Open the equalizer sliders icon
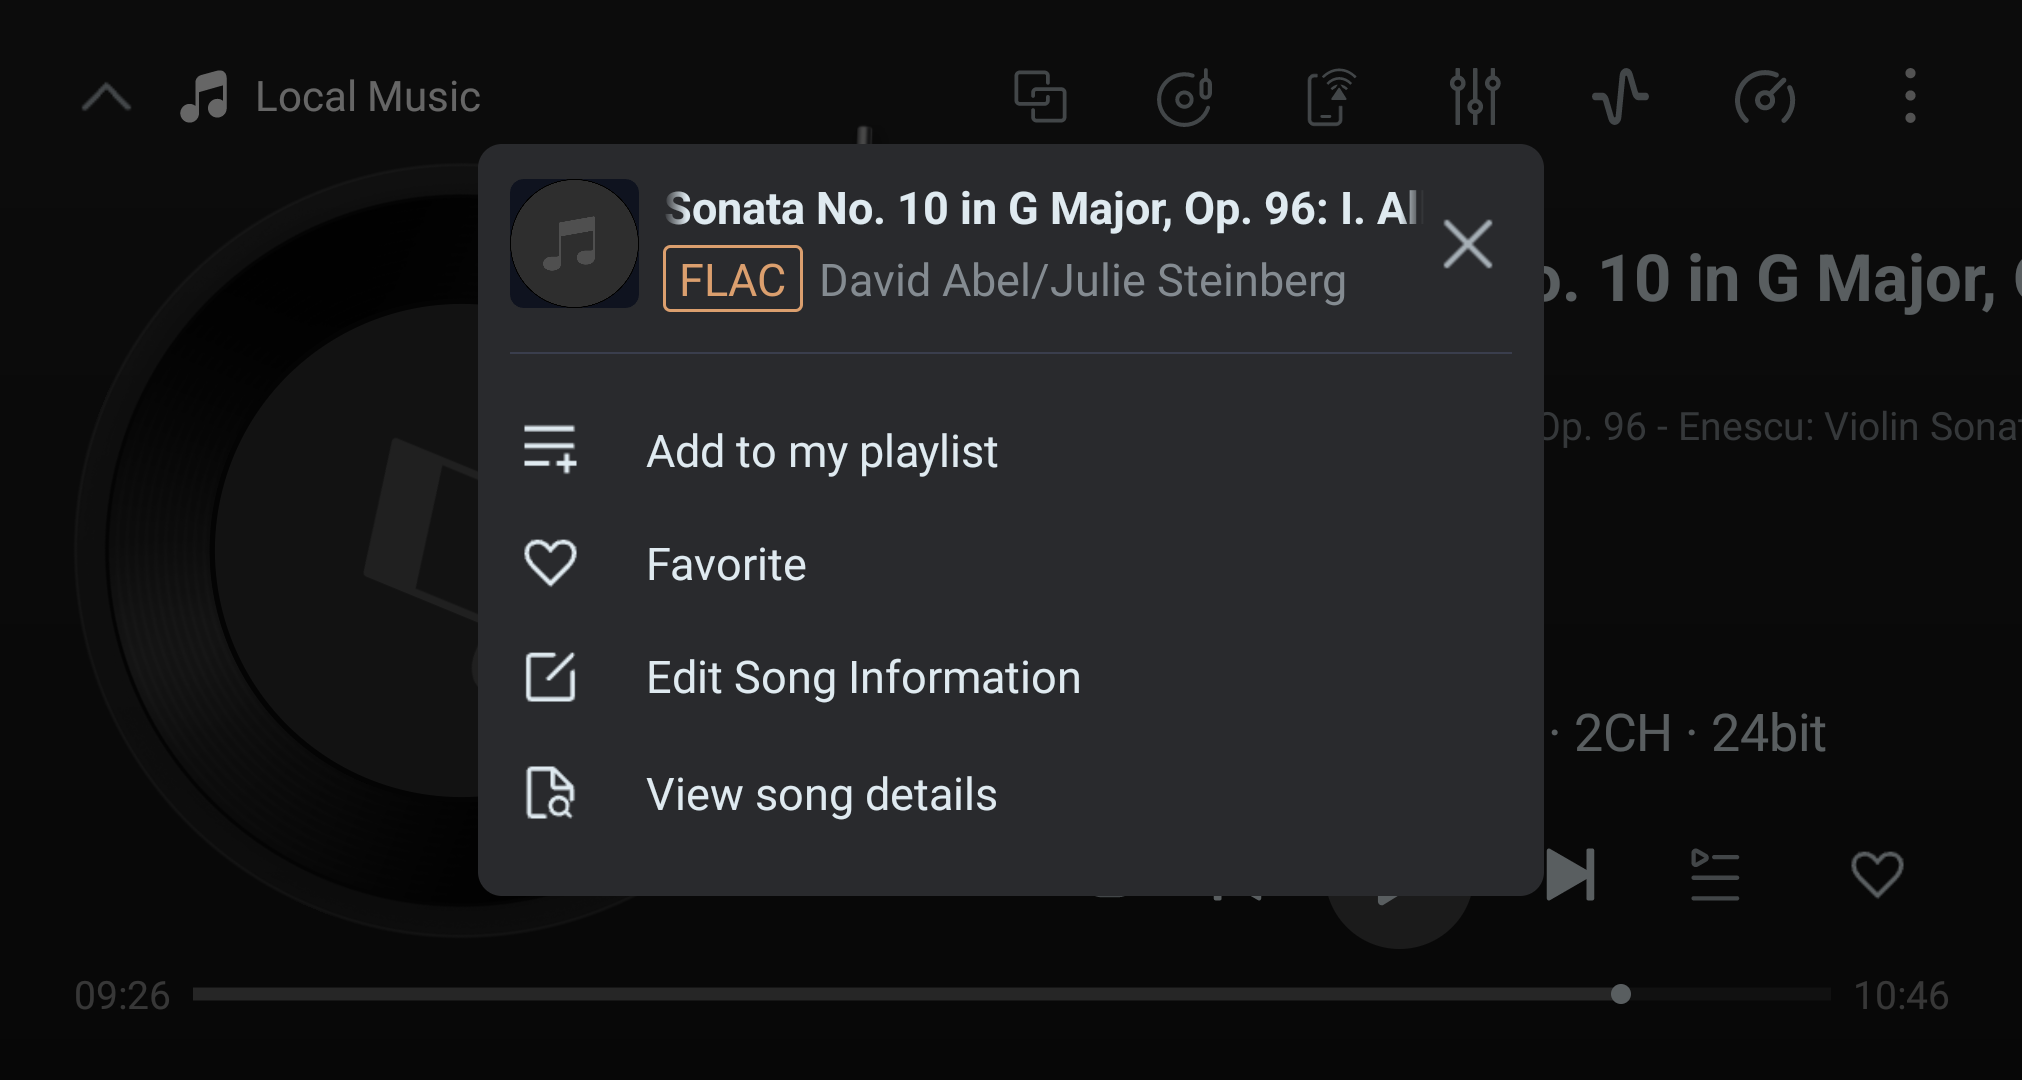2022x1080 pixels. (1475, 97)
